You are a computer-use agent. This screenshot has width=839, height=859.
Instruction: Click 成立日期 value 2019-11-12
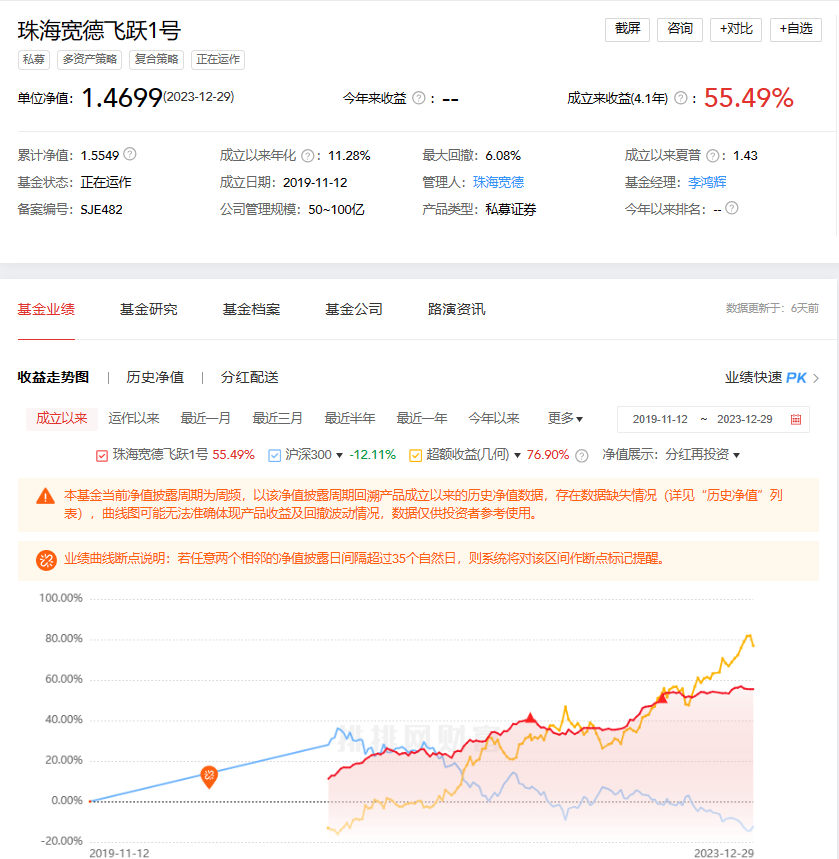pos(315,182)
